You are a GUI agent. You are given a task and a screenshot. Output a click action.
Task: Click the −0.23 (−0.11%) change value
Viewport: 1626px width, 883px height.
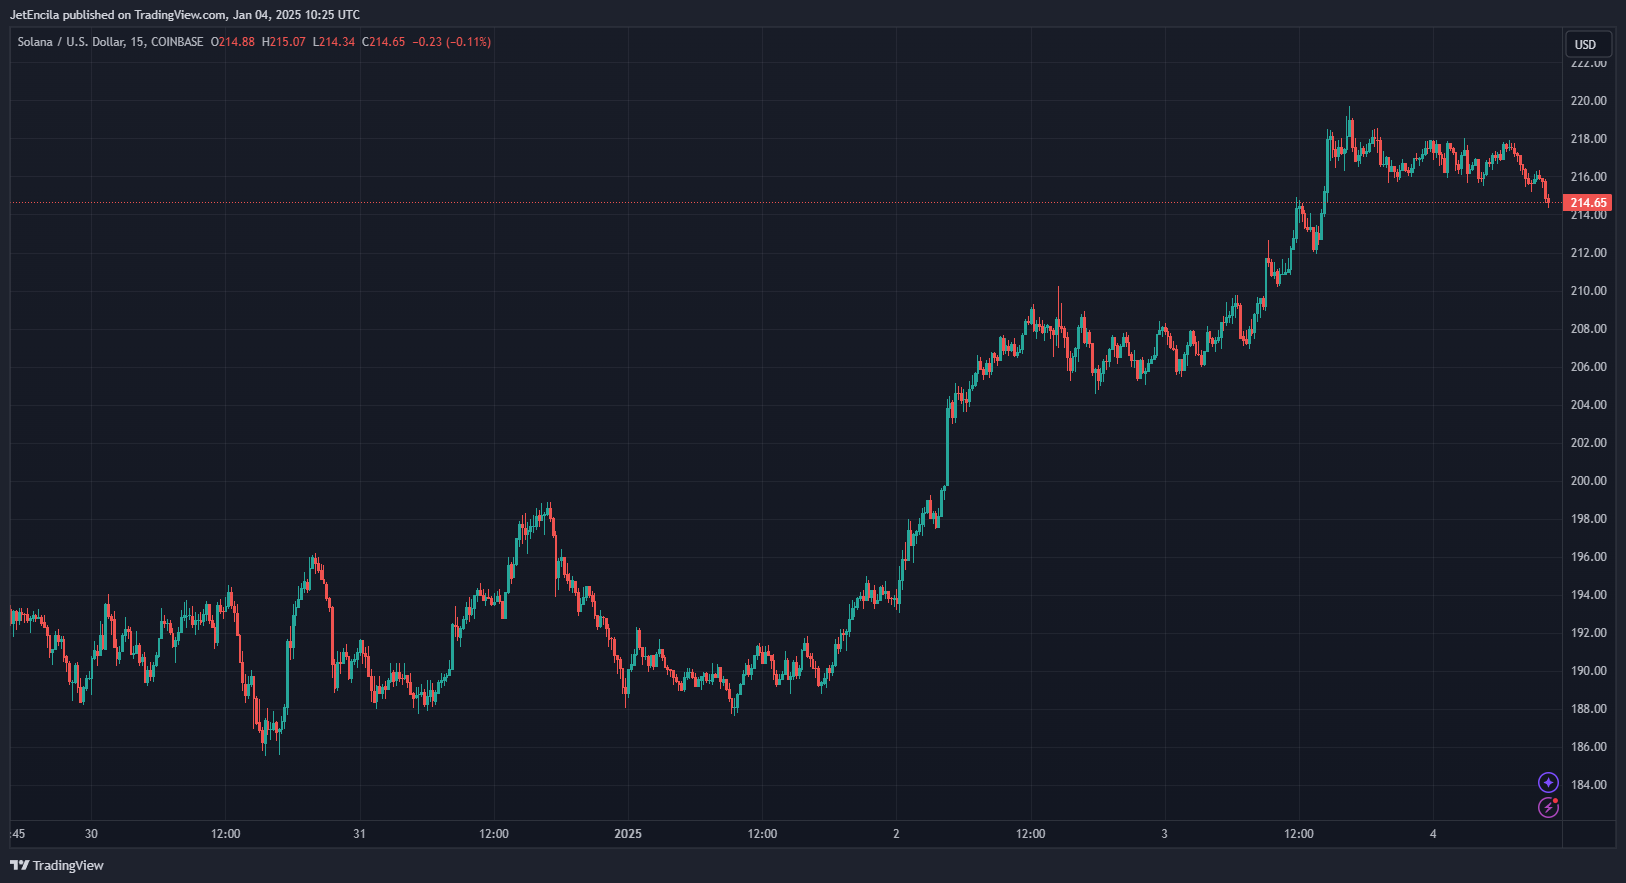[452, 42]
